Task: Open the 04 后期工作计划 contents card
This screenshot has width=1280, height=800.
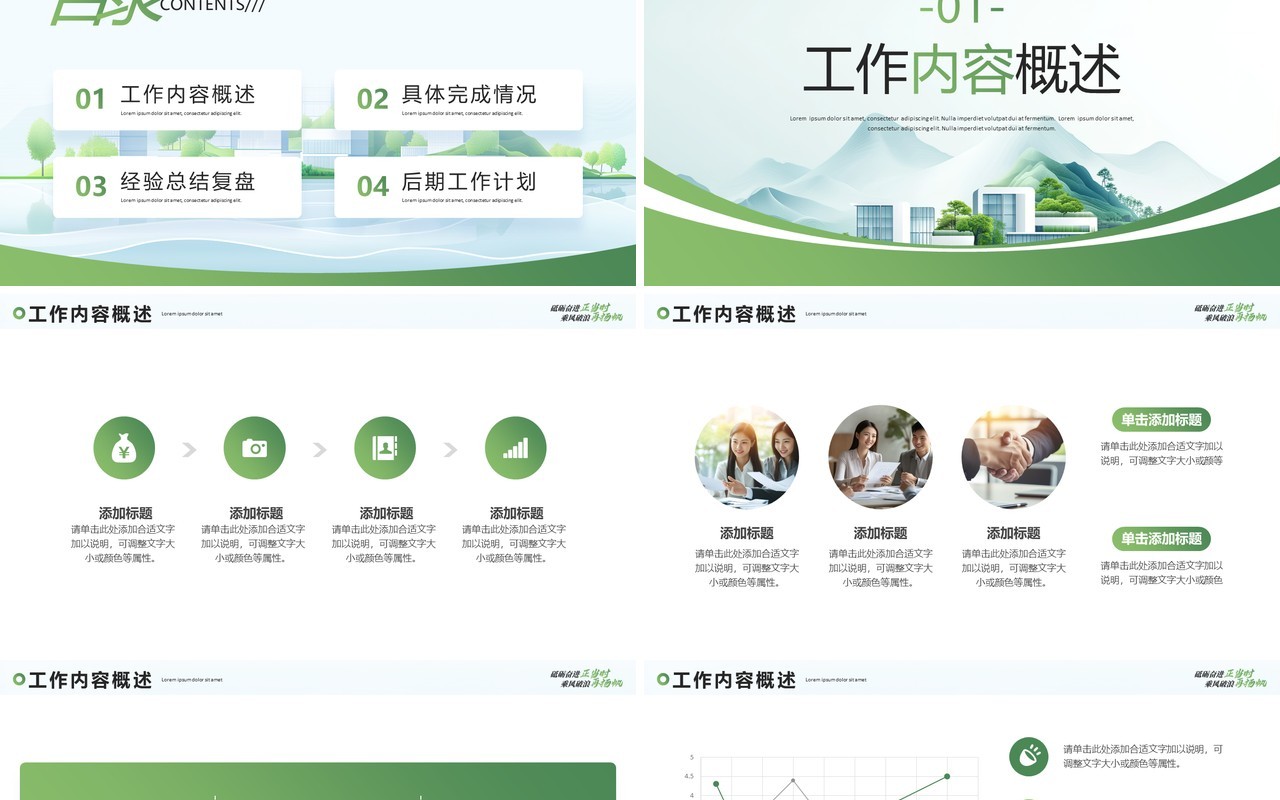Action: [x=458, y=187]
